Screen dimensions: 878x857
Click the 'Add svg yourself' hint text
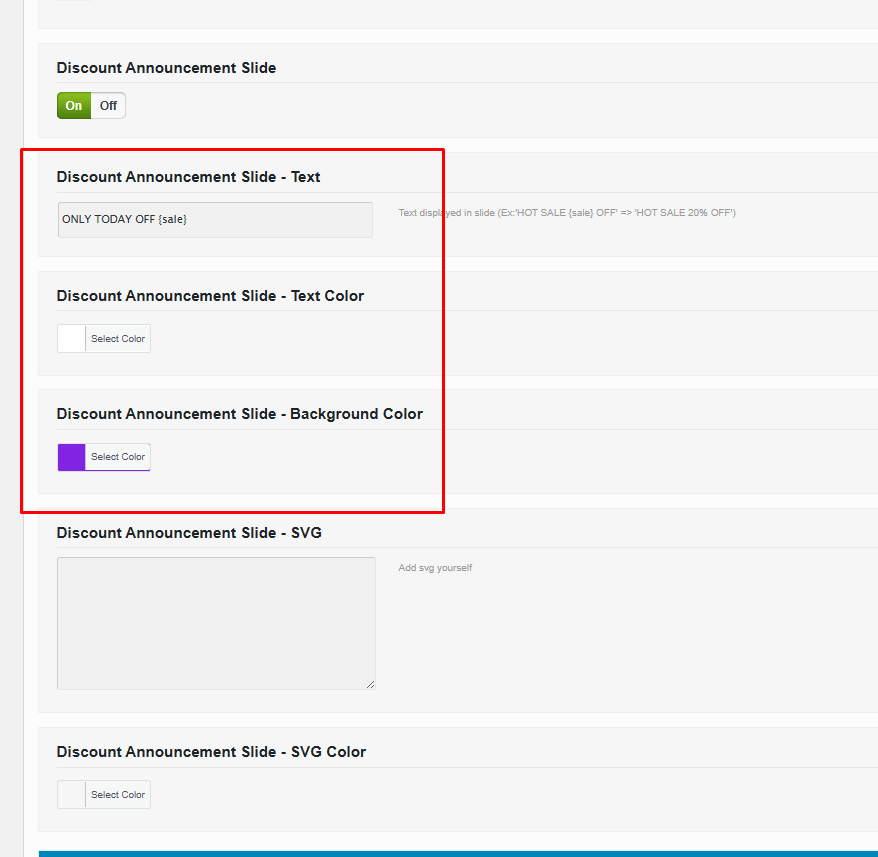pos(435,568)
